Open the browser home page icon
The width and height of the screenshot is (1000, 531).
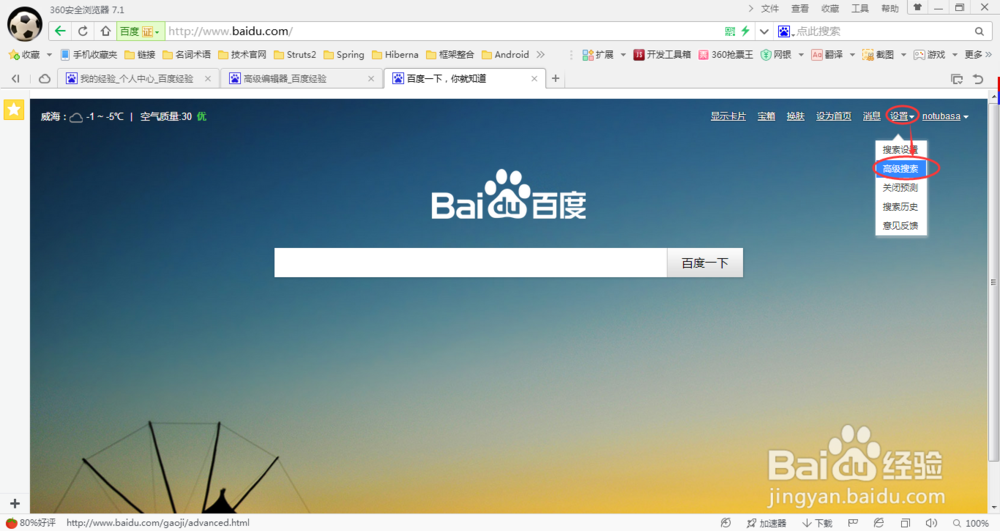105,31
